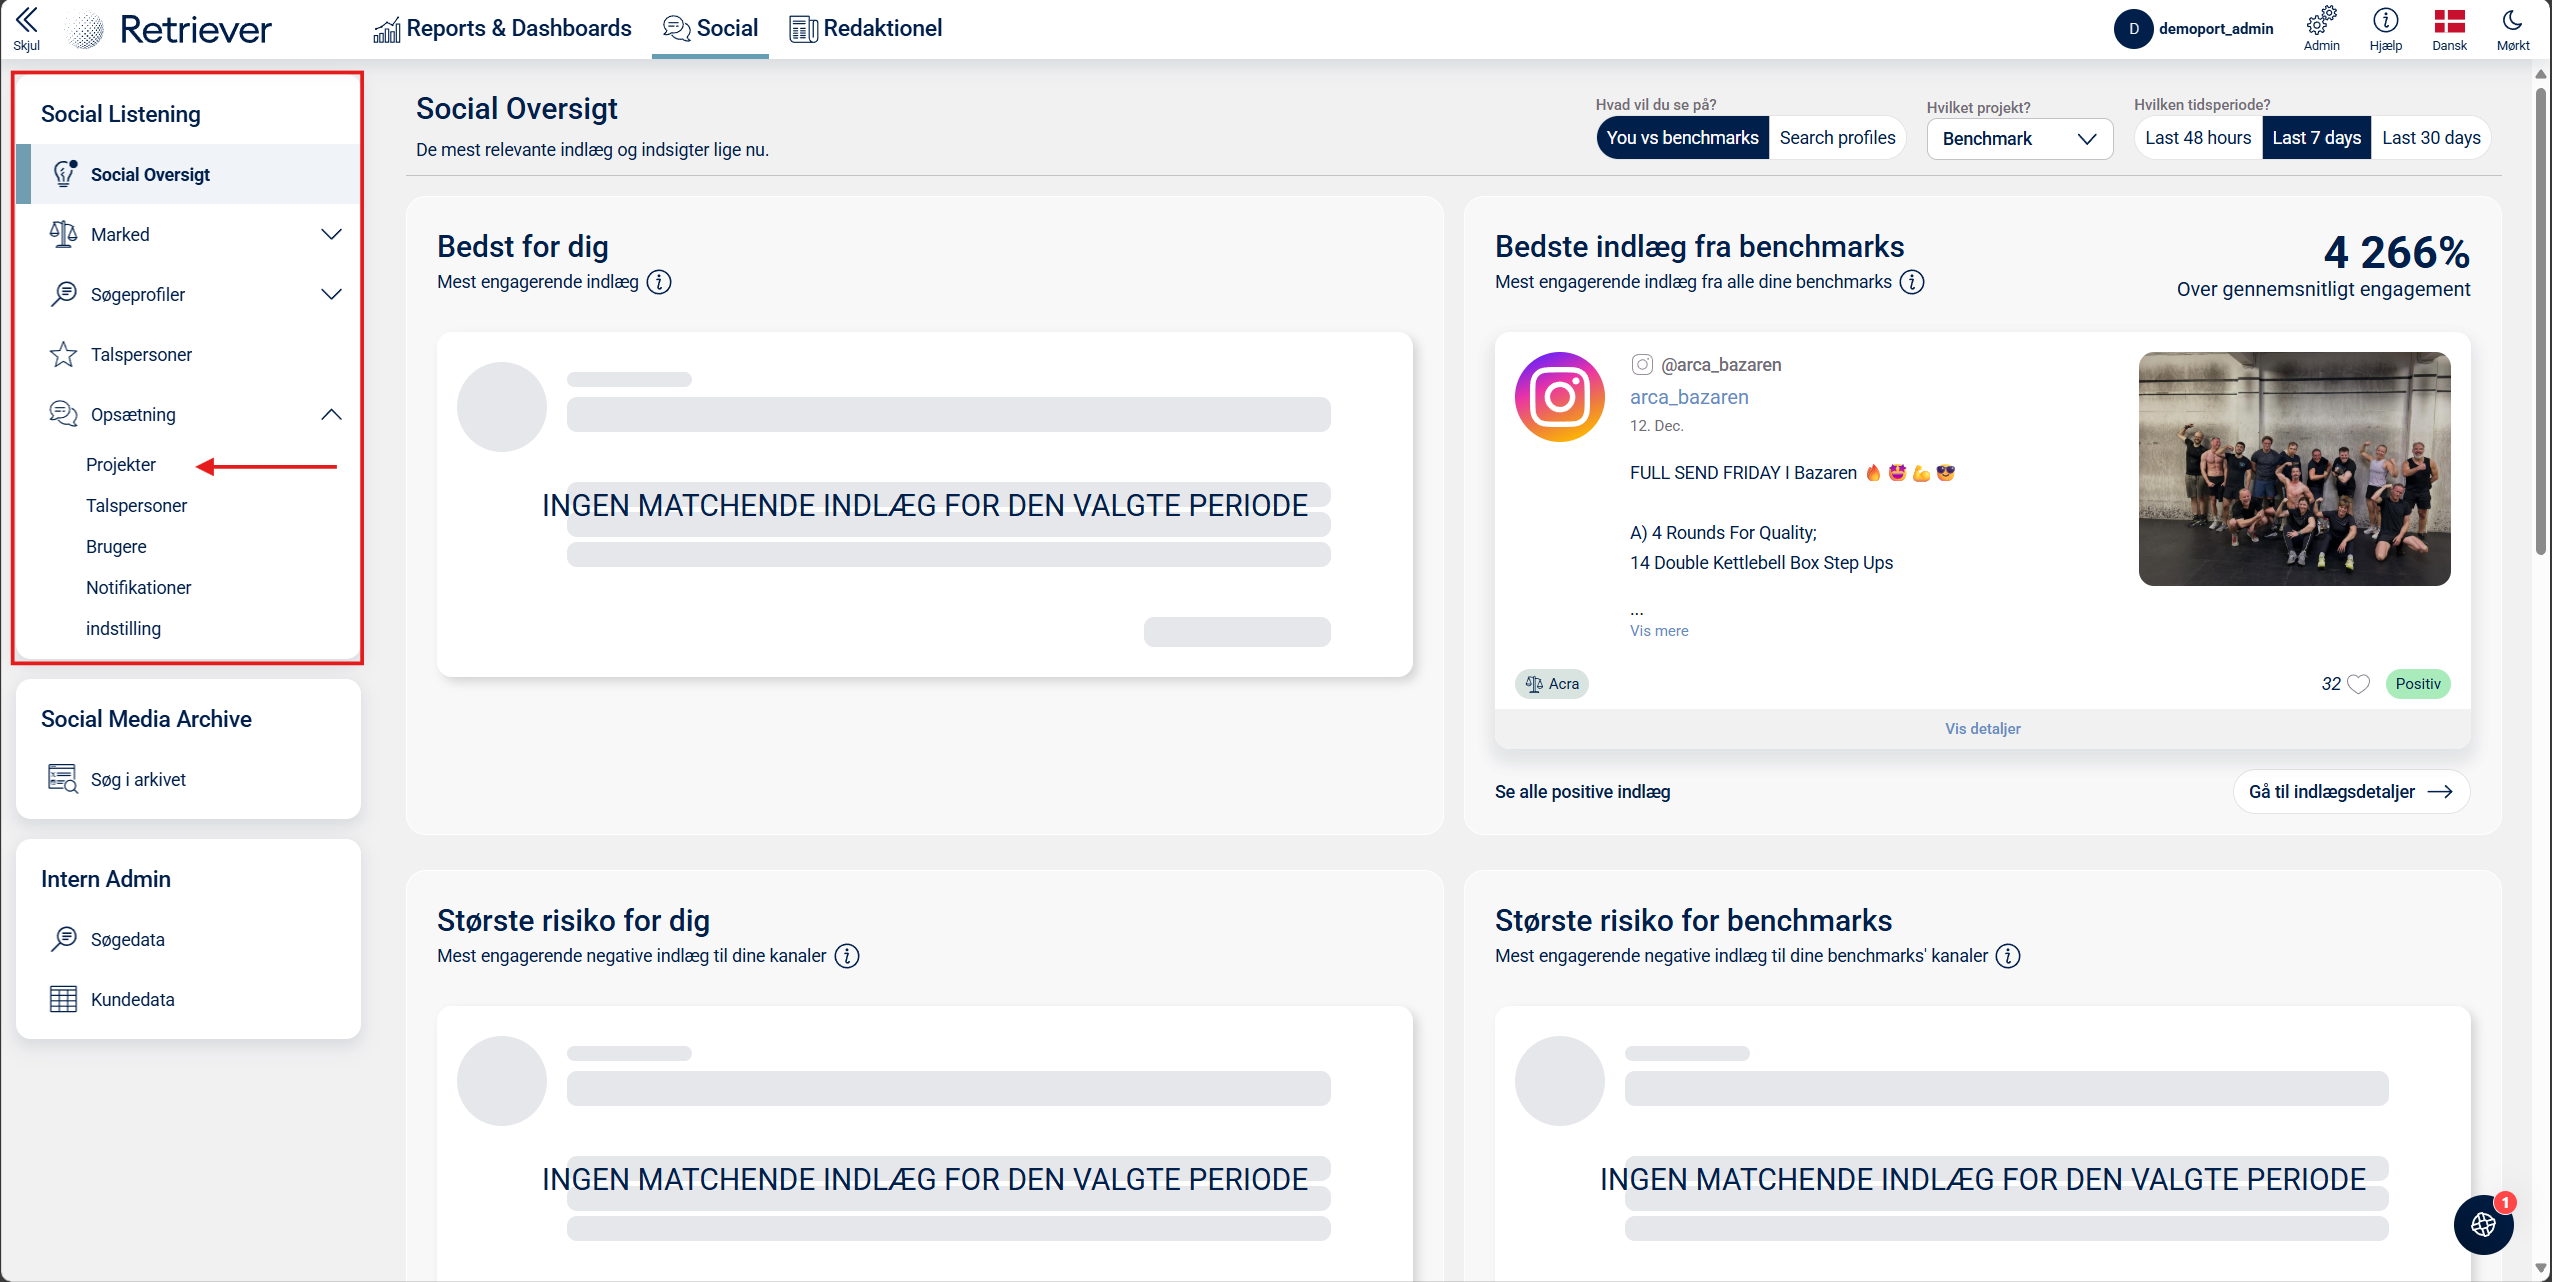
Task: Collapse the Opsætning sidebar section
Action: [x=330, y=414]
